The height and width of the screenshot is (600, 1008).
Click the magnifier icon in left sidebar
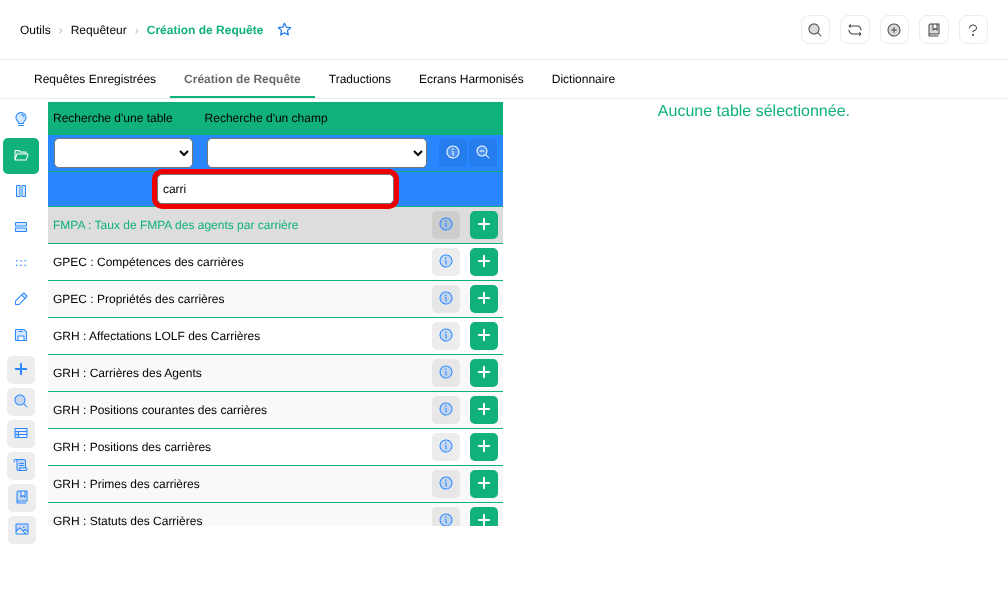pos(21,401)
